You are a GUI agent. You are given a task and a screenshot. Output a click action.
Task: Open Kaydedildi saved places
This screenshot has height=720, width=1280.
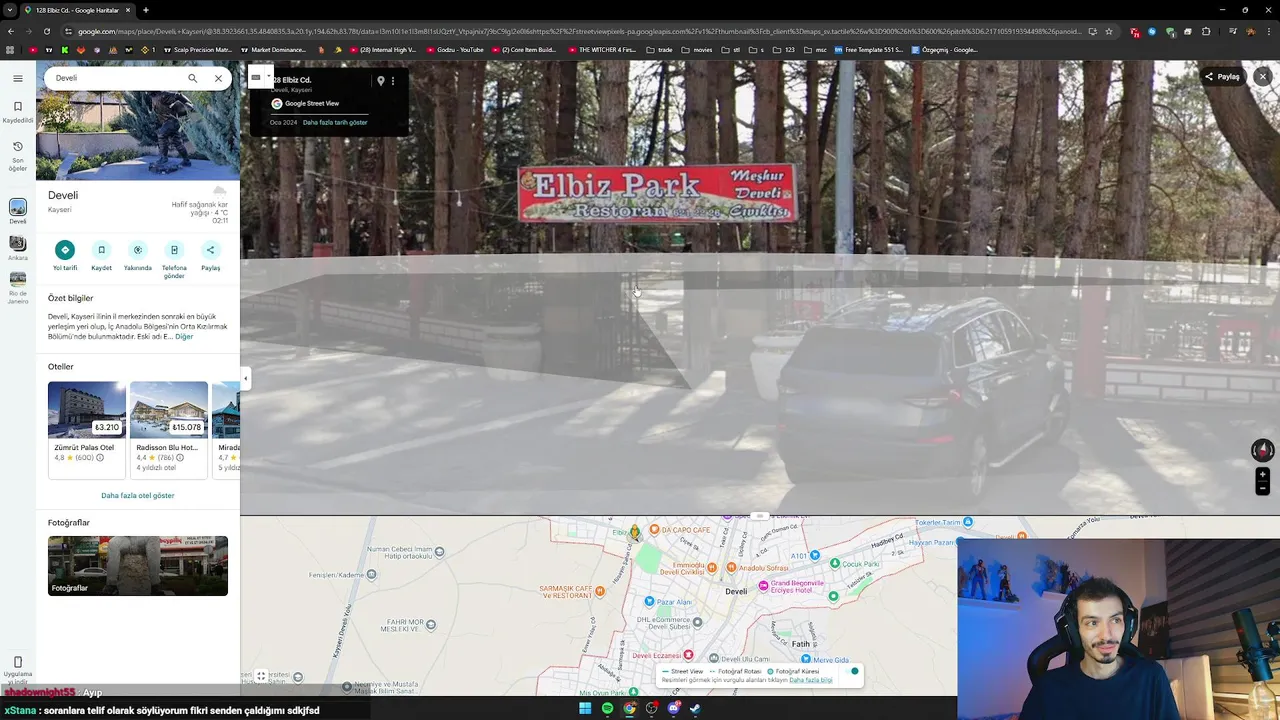coord(17,111)
